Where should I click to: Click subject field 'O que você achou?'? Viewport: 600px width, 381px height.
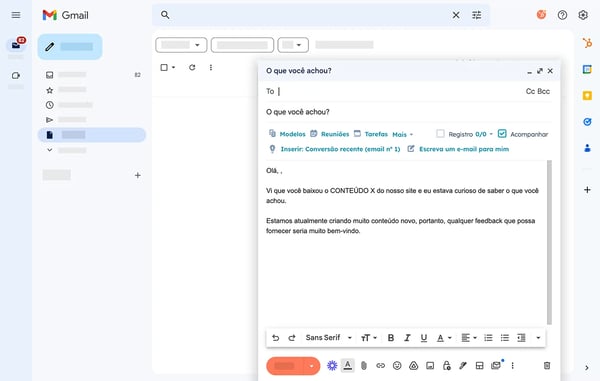point(409,112)
